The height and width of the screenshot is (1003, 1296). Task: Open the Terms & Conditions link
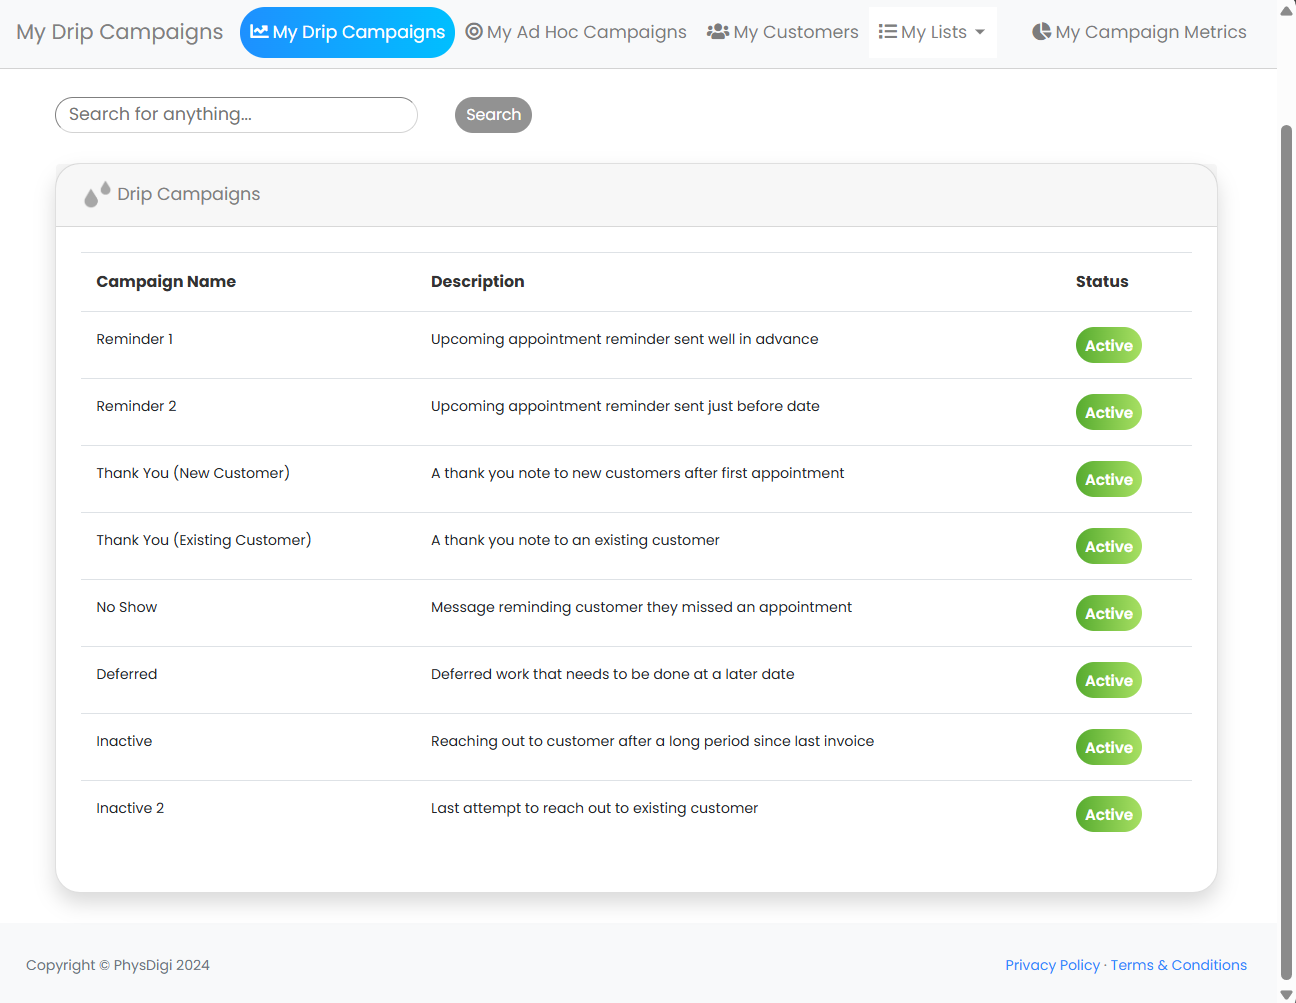pyautogui.click(x=1178, y=965)
